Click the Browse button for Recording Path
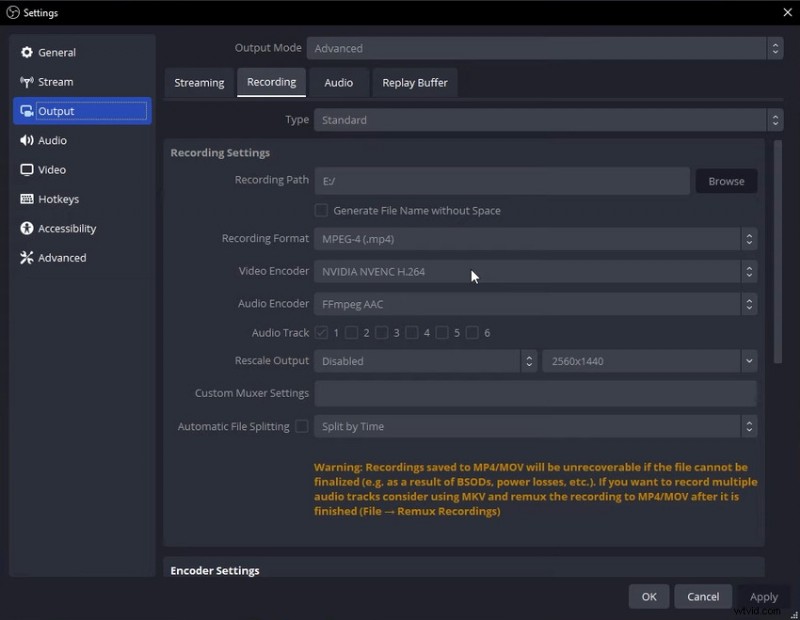 (726, 181)
